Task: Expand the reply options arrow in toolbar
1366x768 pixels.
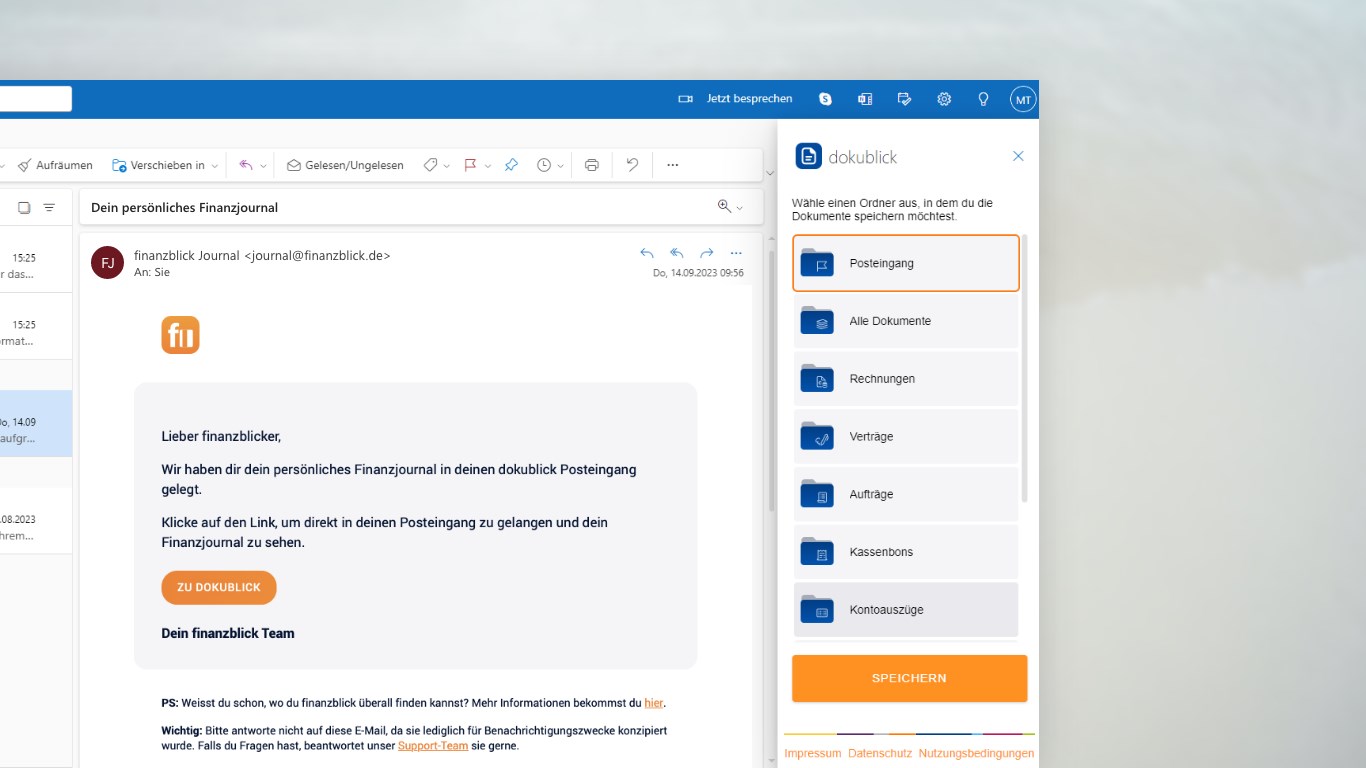Action: [264, 166]
